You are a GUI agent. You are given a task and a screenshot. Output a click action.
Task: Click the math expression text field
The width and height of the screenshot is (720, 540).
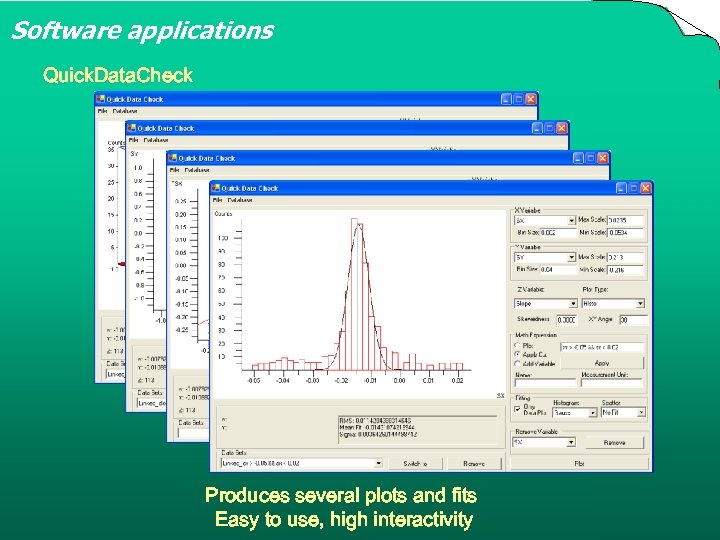(602, 347)
